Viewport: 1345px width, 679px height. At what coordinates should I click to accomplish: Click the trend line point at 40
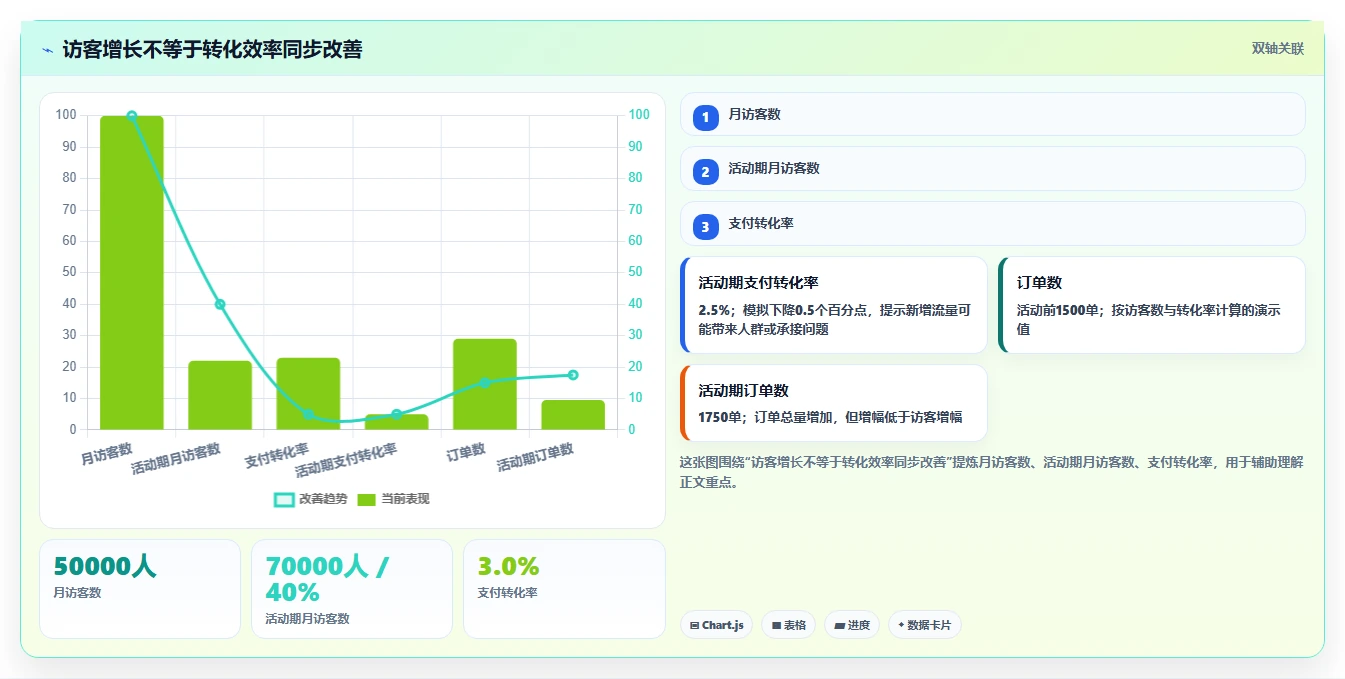(220, 304)
